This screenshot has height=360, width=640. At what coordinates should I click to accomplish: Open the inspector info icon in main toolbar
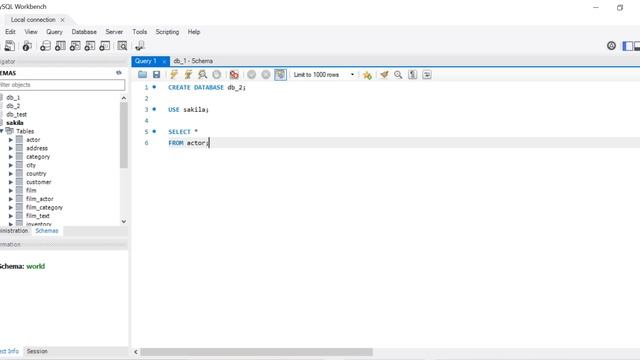[x=27, y=46]
